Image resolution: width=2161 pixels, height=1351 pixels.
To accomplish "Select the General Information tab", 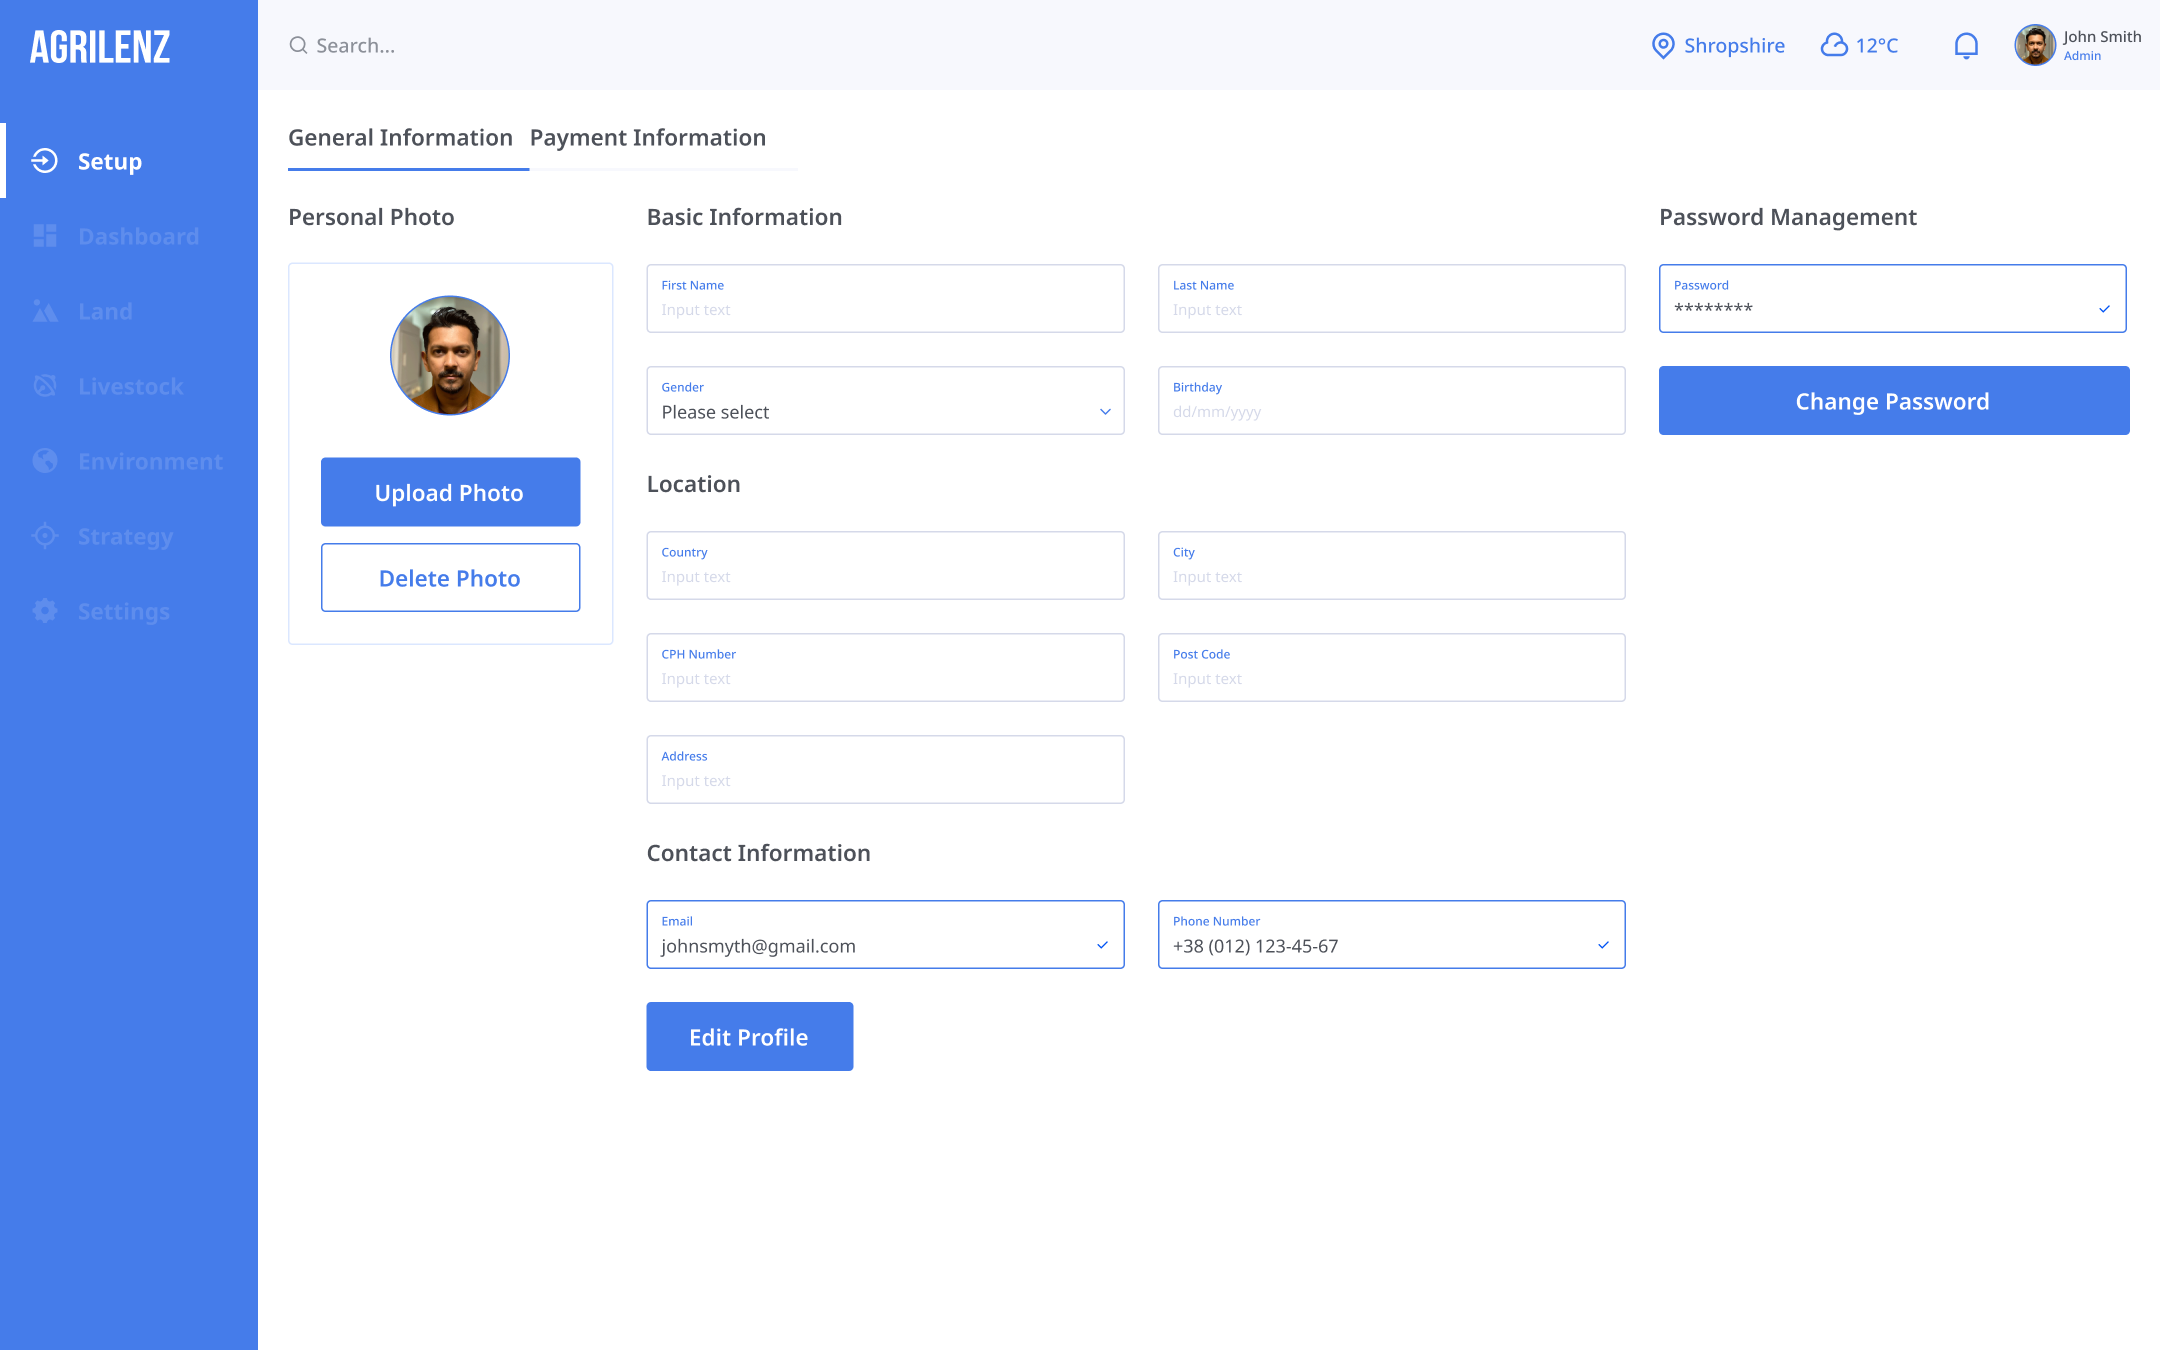I will pyautogui.click(x=400, y=138).
